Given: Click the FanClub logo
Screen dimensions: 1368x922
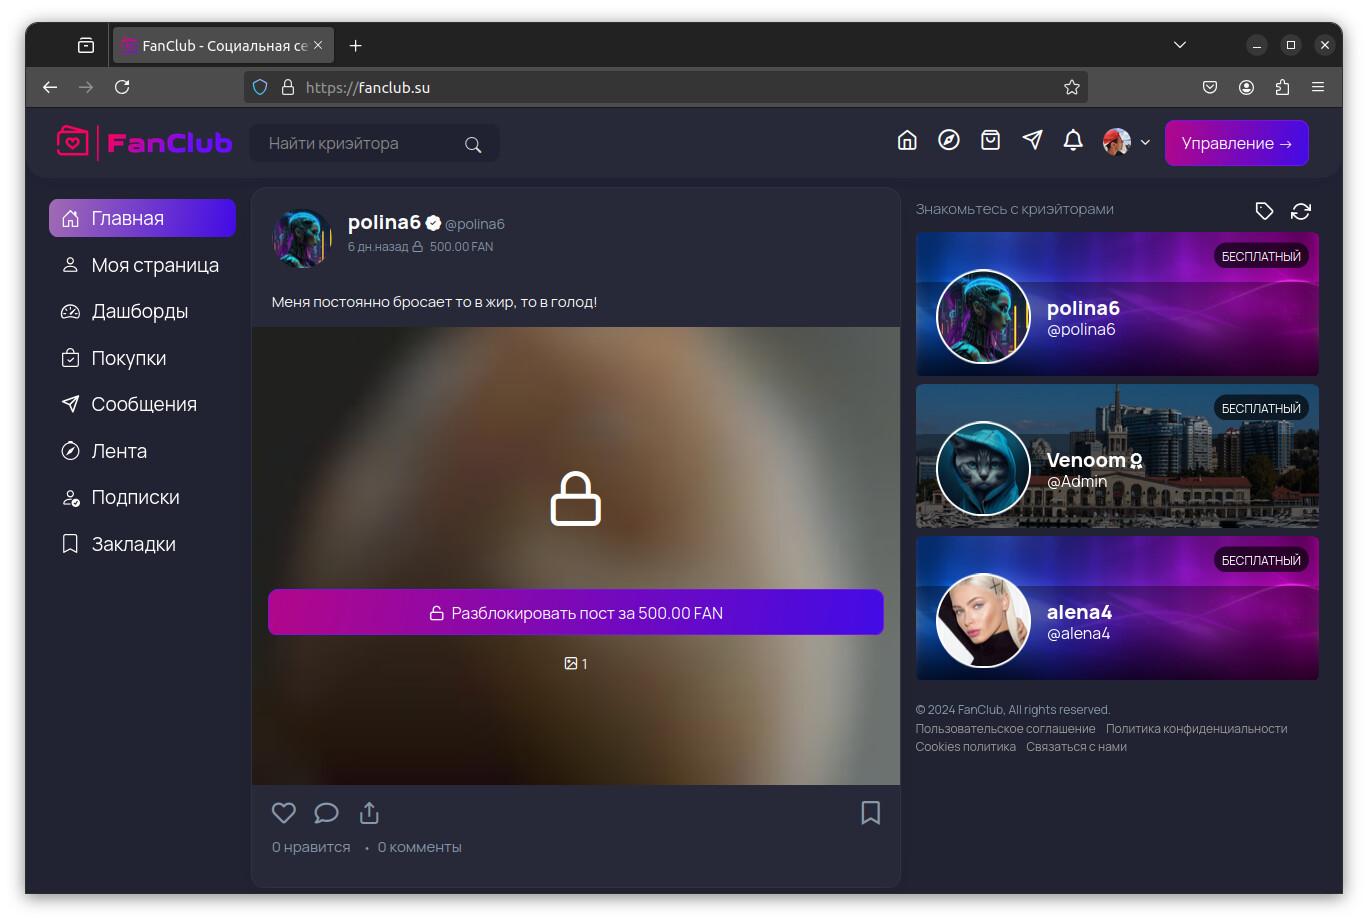Looking at the screenshot, I should [144, 143].
